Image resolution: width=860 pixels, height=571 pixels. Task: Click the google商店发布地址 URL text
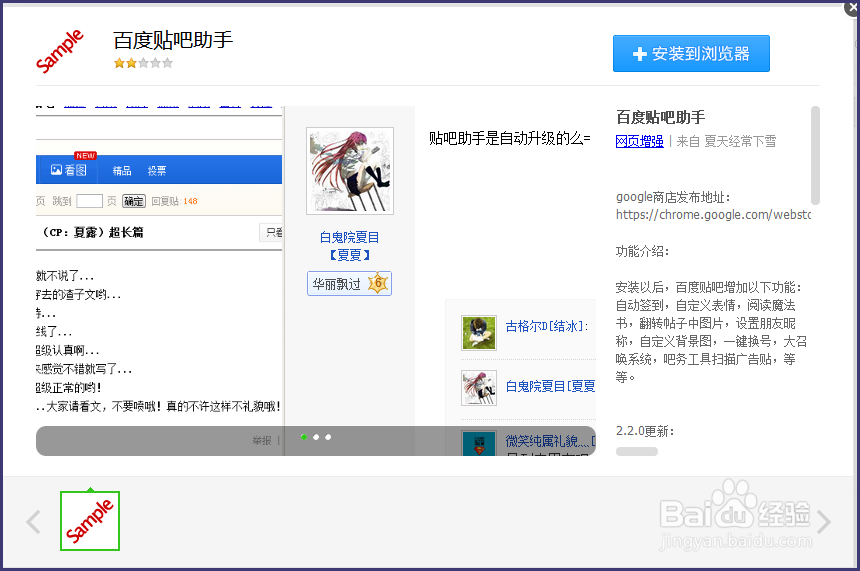[x=712, y=215]
